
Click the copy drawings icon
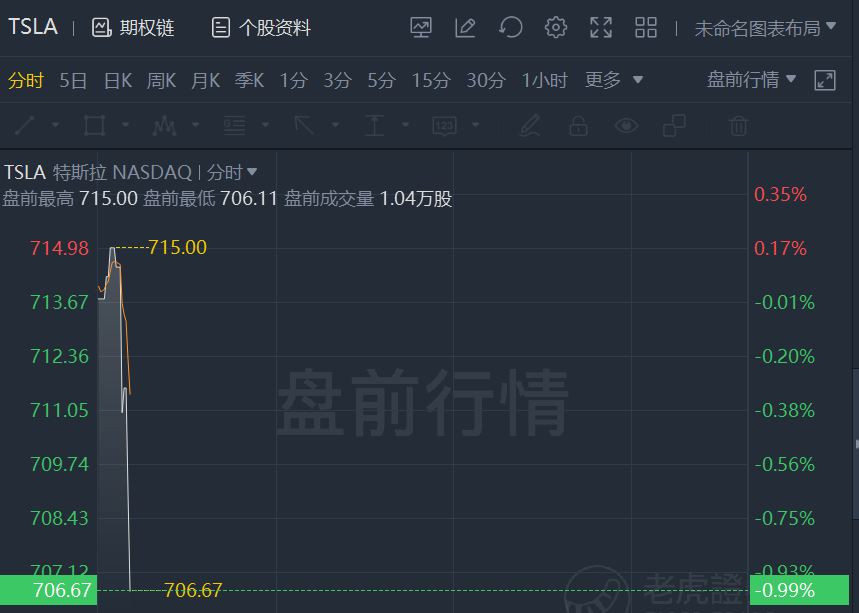(674, 125)
